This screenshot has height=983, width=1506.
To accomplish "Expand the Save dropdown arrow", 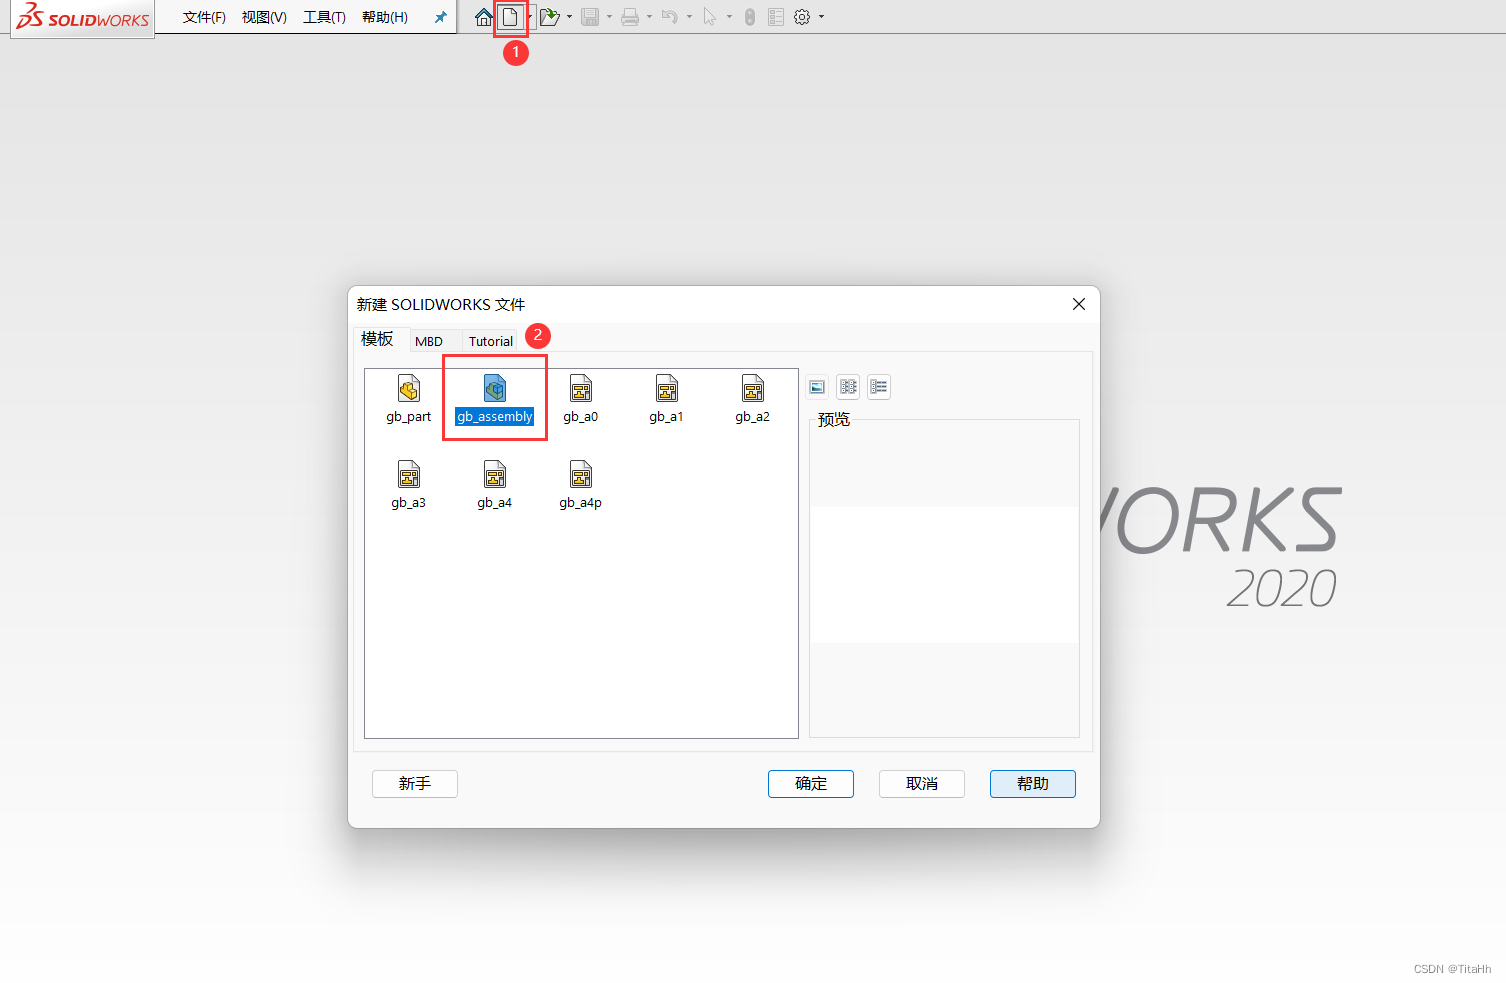I will click(x=609, y=17).
